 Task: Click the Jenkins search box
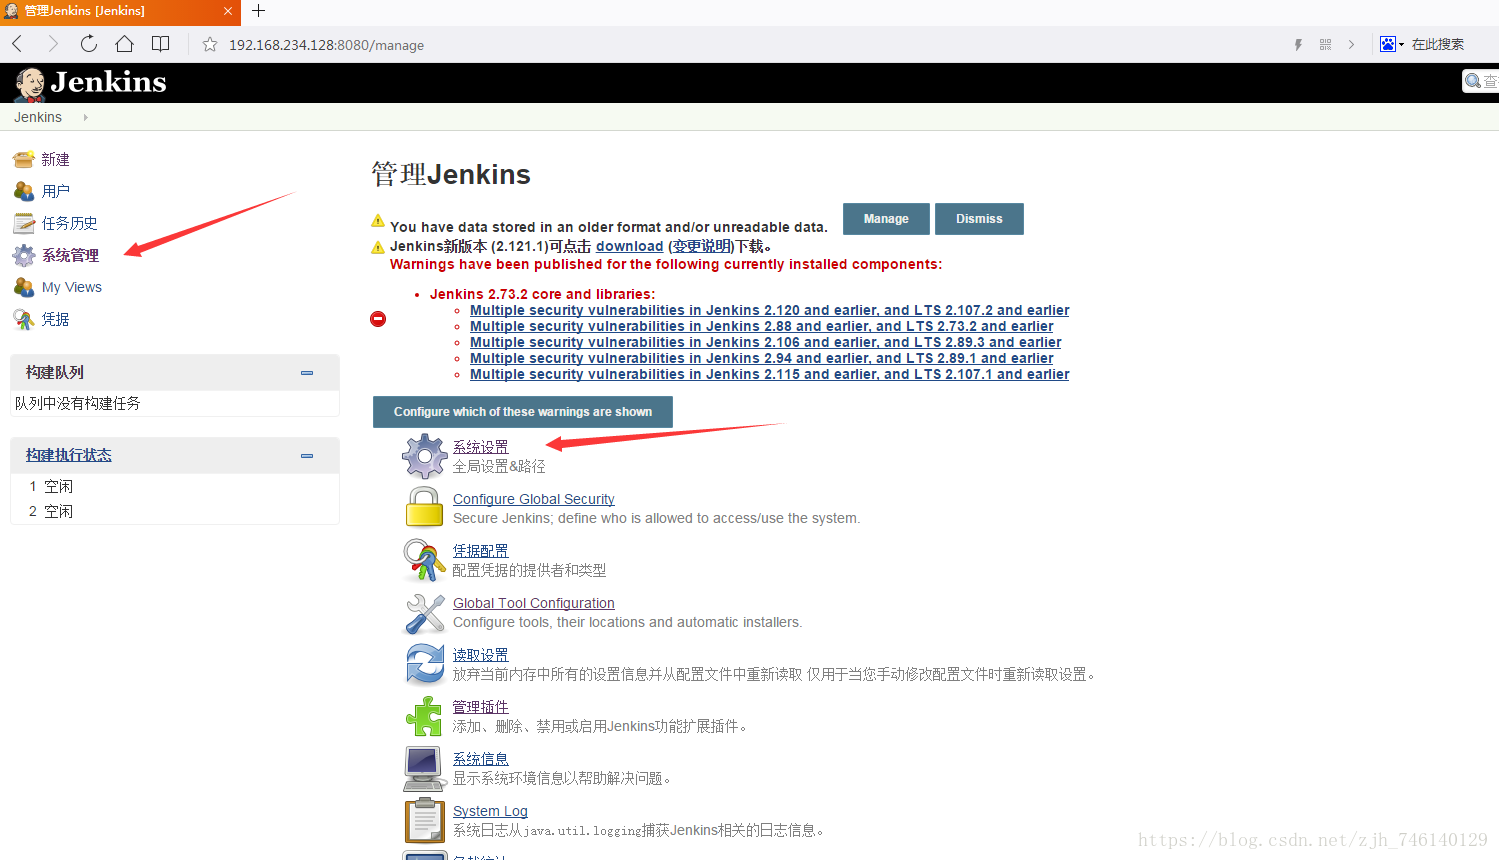pos(1481,81)
